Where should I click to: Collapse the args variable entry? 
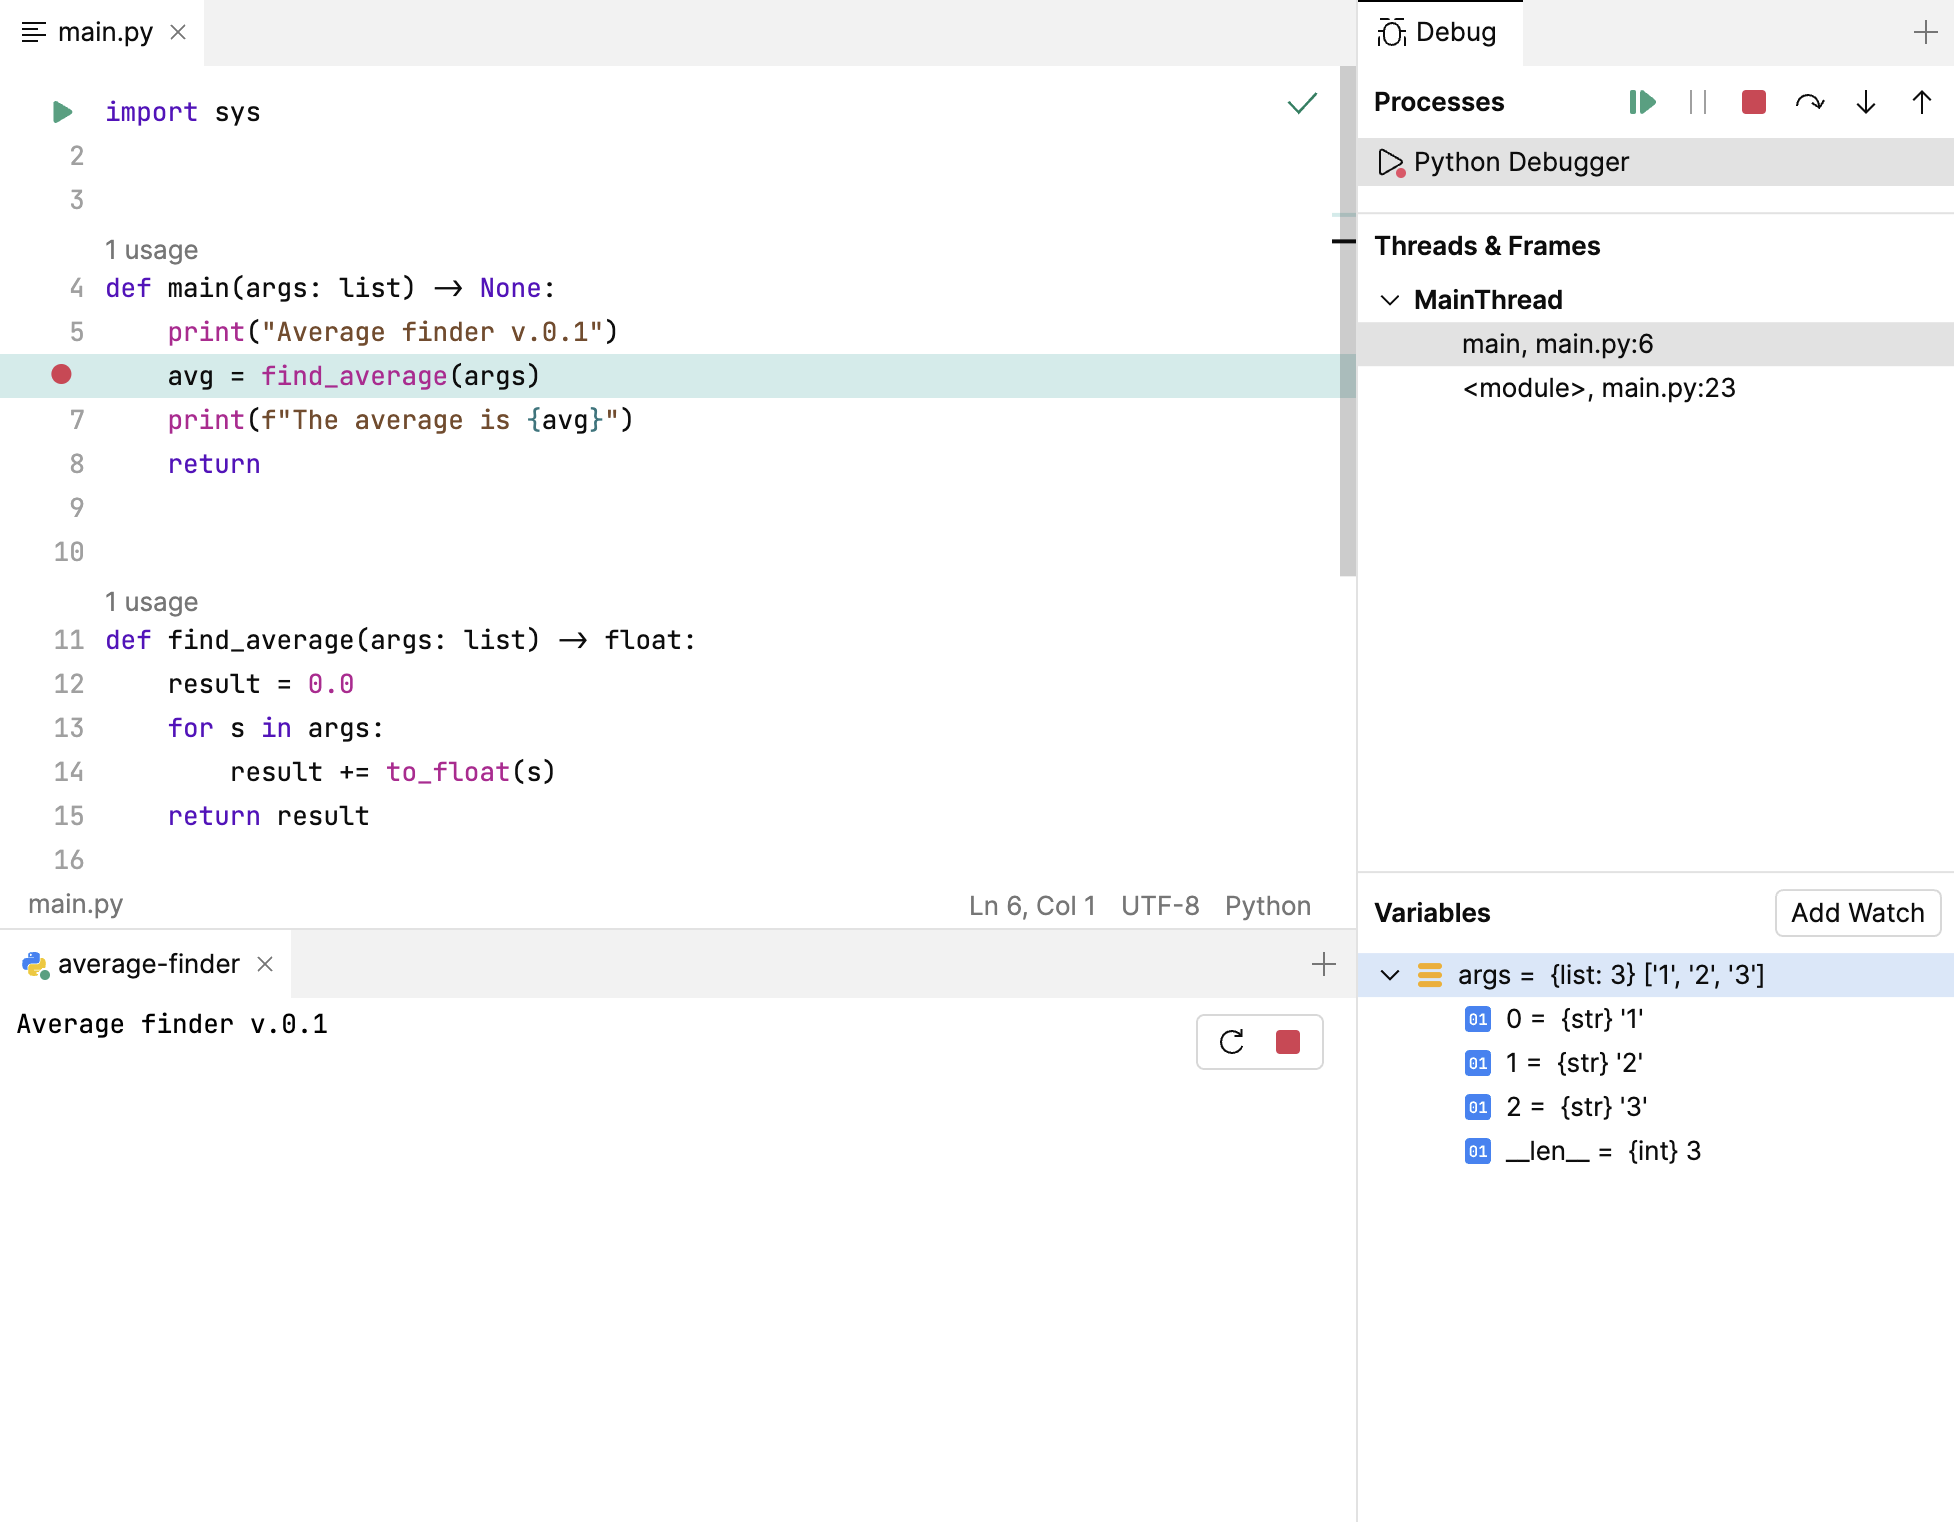pyautogui.click(x=1390, y=975)
